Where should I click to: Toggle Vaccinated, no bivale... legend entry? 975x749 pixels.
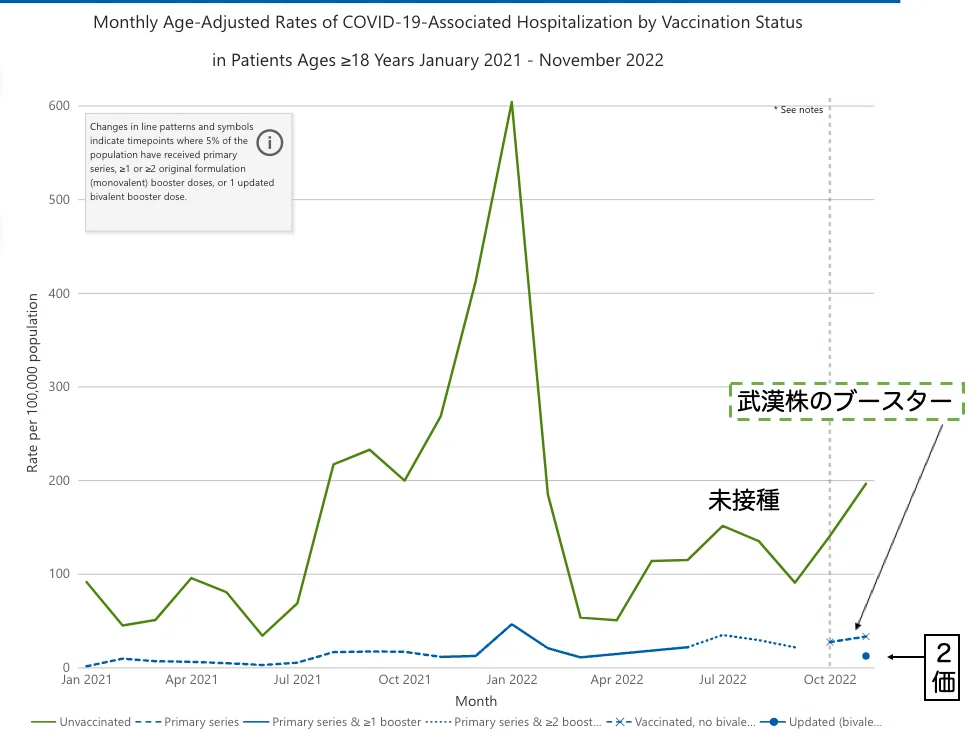coord(681,722)
